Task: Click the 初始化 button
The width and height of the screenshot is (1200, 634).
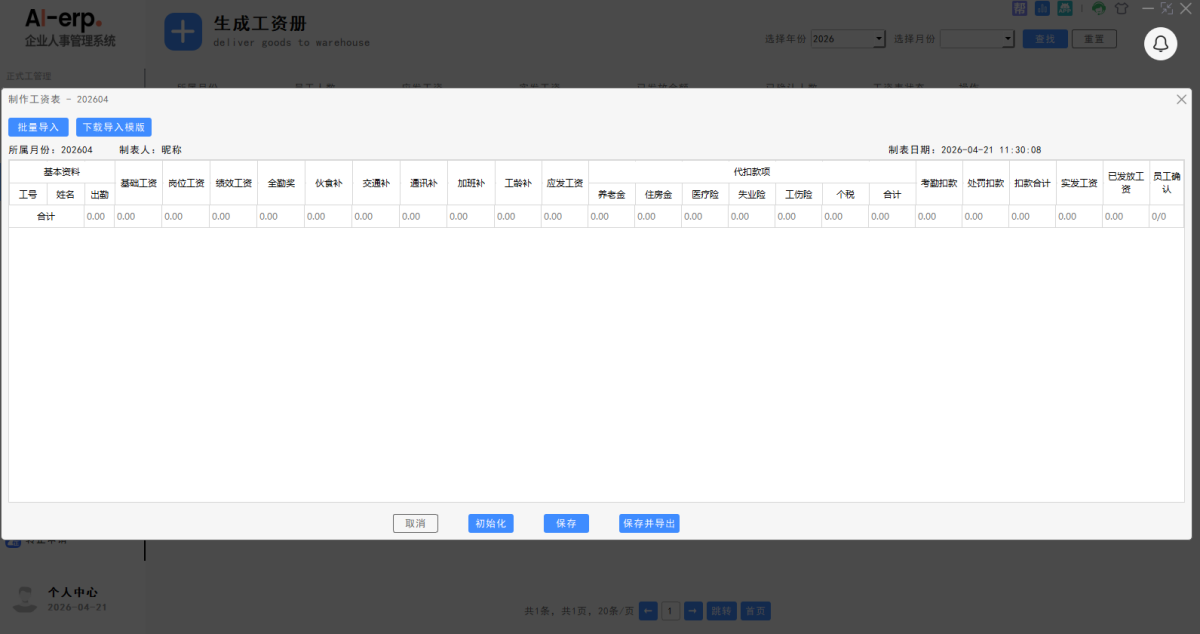Action: click(x=490, y=523)
